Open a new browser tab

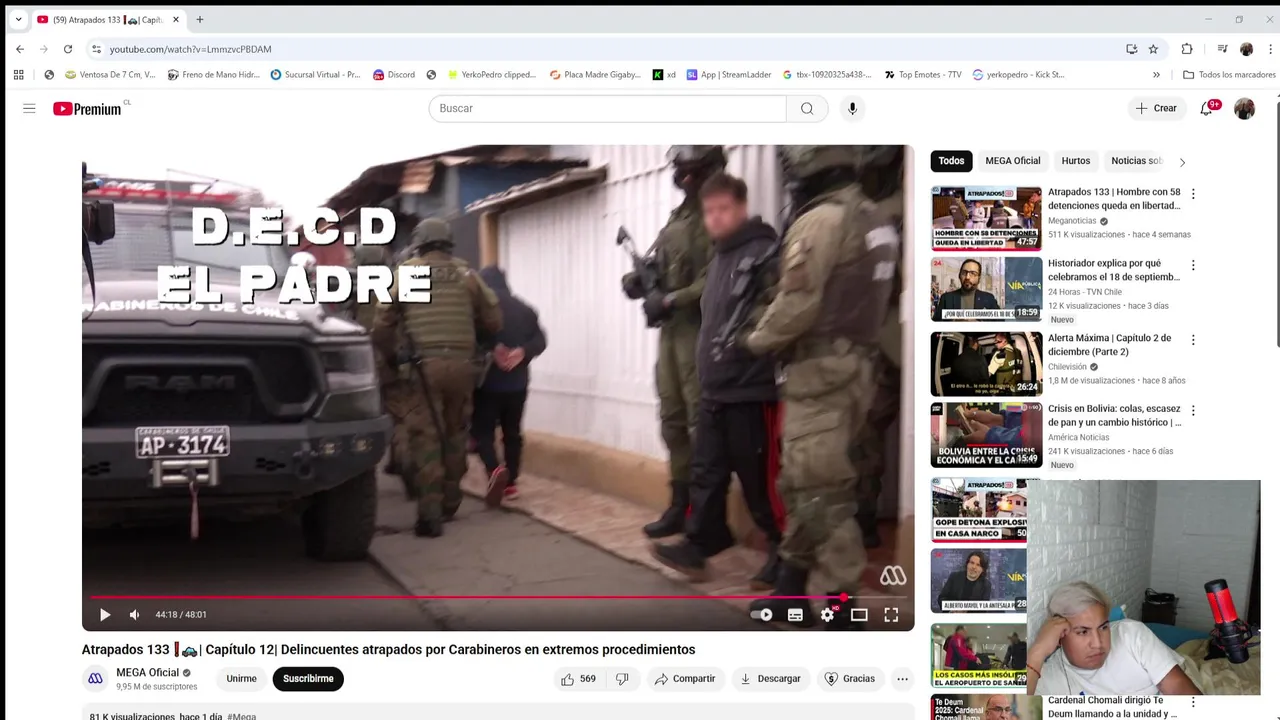pos(200,19)
